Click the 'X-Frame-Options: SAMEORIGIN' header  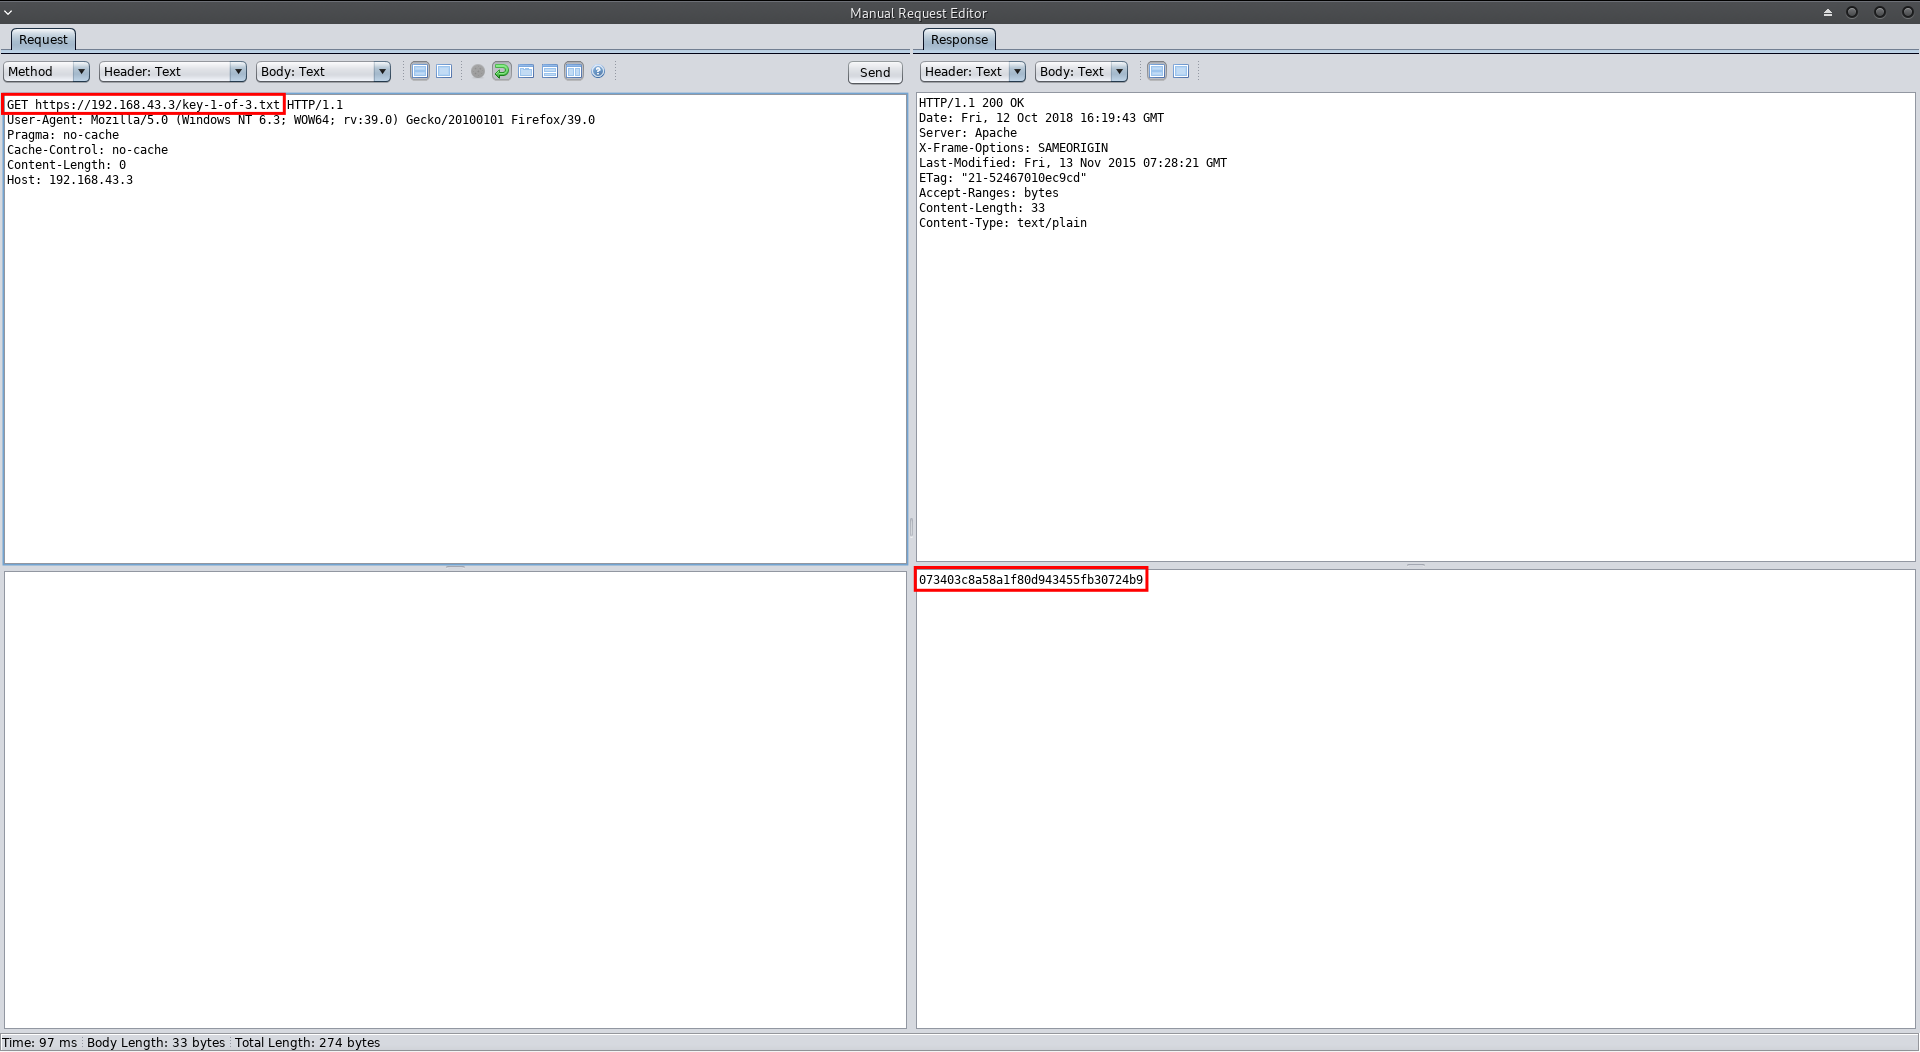coord(1013,148)
